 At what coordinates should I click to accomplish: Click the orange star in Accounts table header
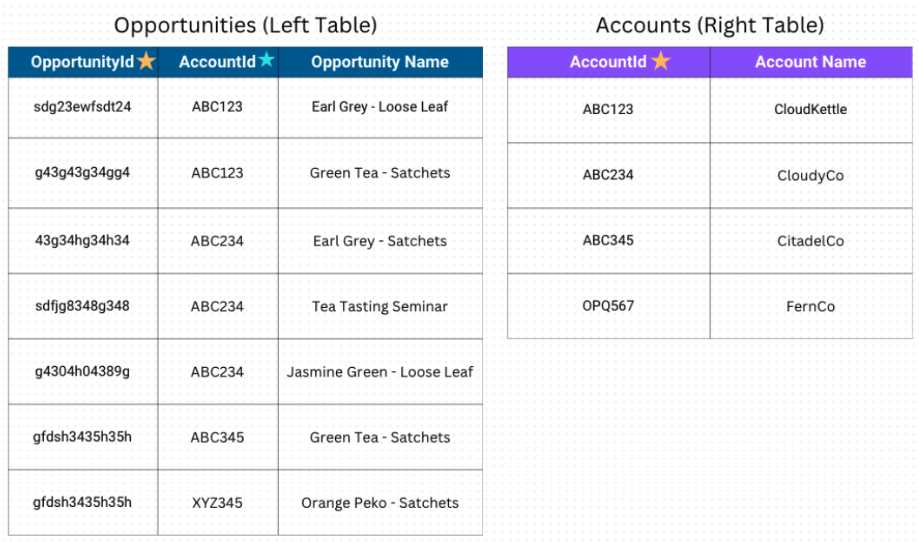[x=661, y=60]
